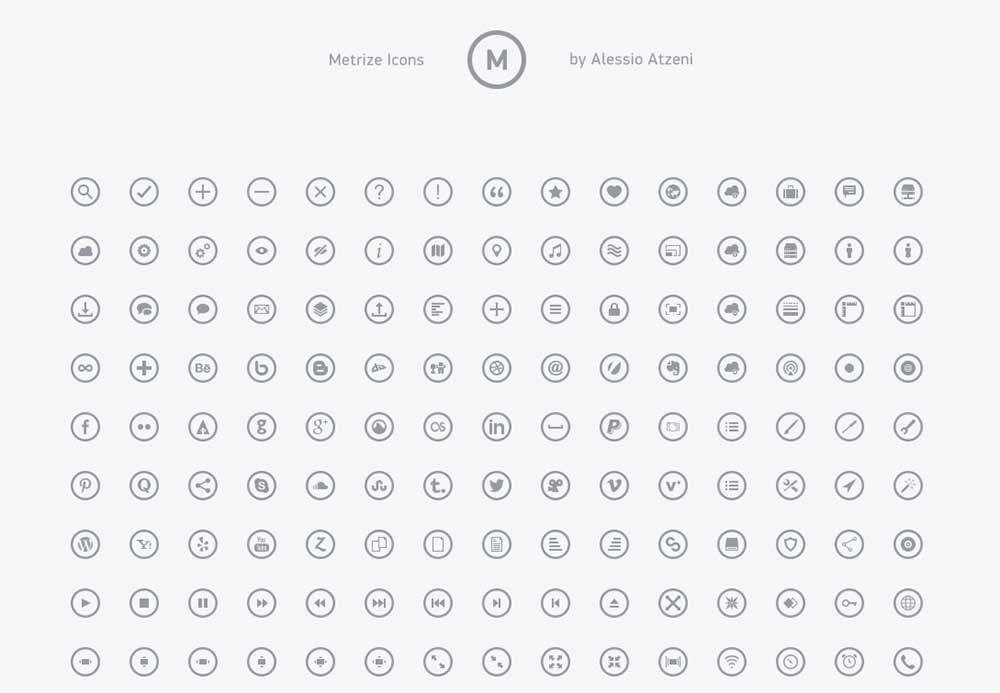Click the WordPress W icon
Viewport: 1000px width, 693px height.
click(x=85, y=544)
